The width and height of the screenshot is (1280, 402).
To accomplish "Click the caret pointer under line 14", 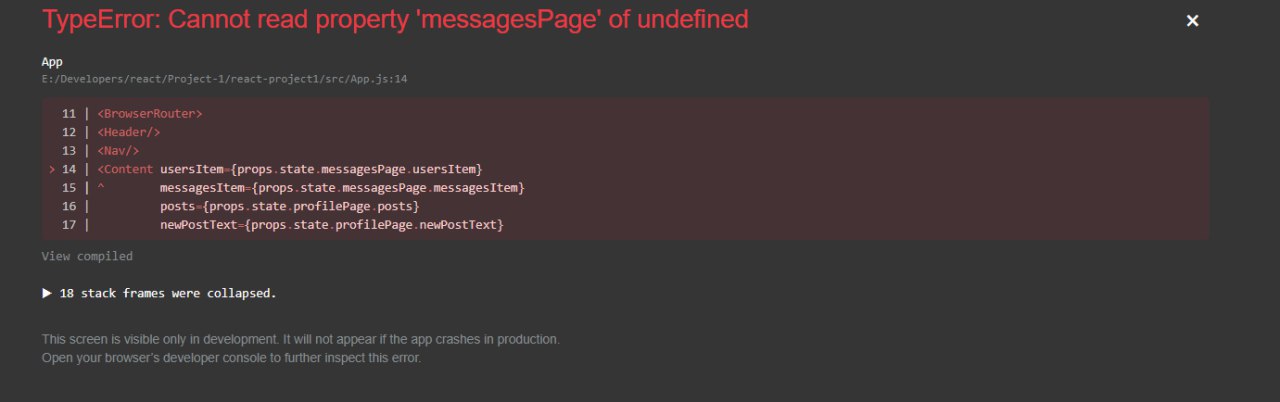I will tap(100, 188).
